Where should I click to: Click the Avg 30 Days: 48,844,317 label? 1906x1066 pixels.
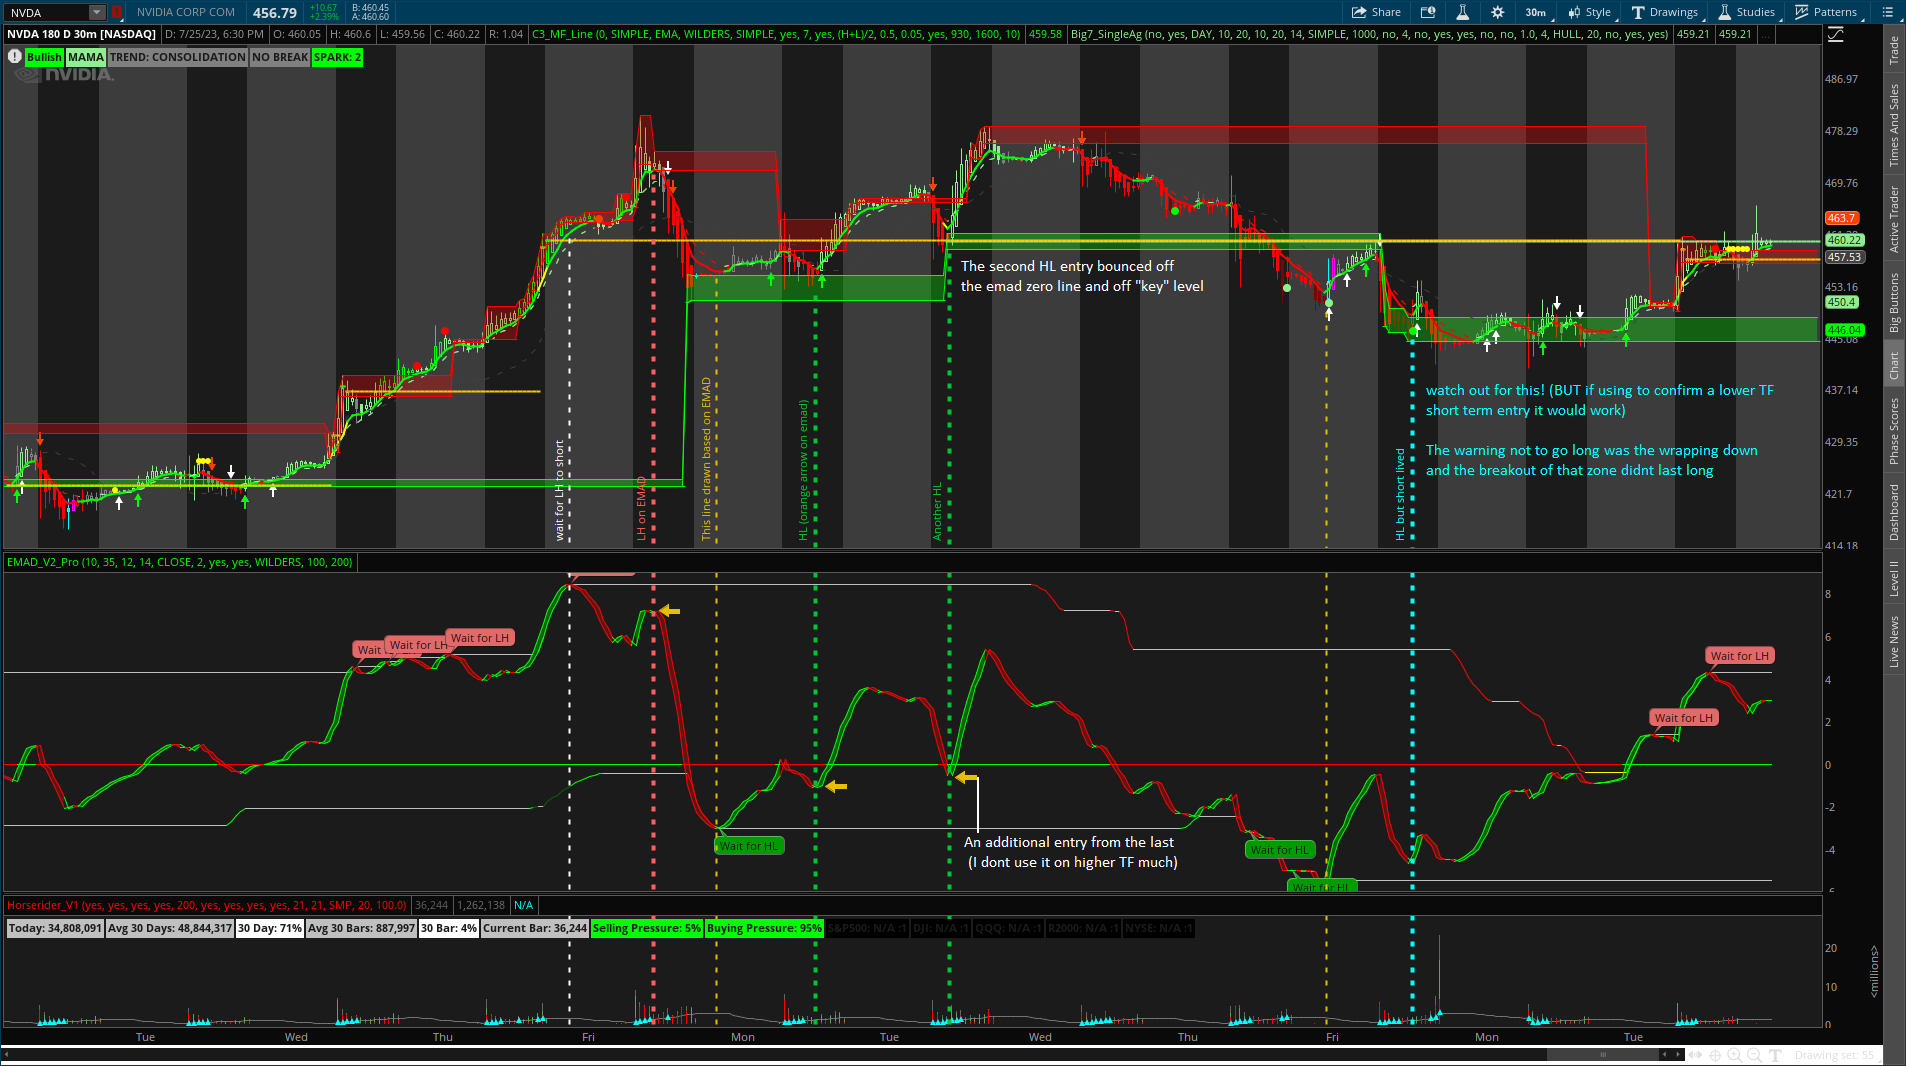click(170, 928)
